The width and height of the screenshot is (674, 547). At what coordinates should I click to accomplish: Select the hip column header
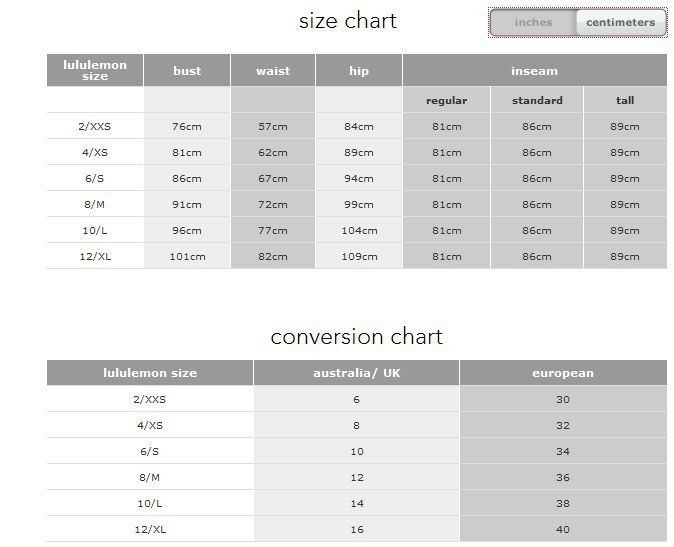click(x=359, y=70)
